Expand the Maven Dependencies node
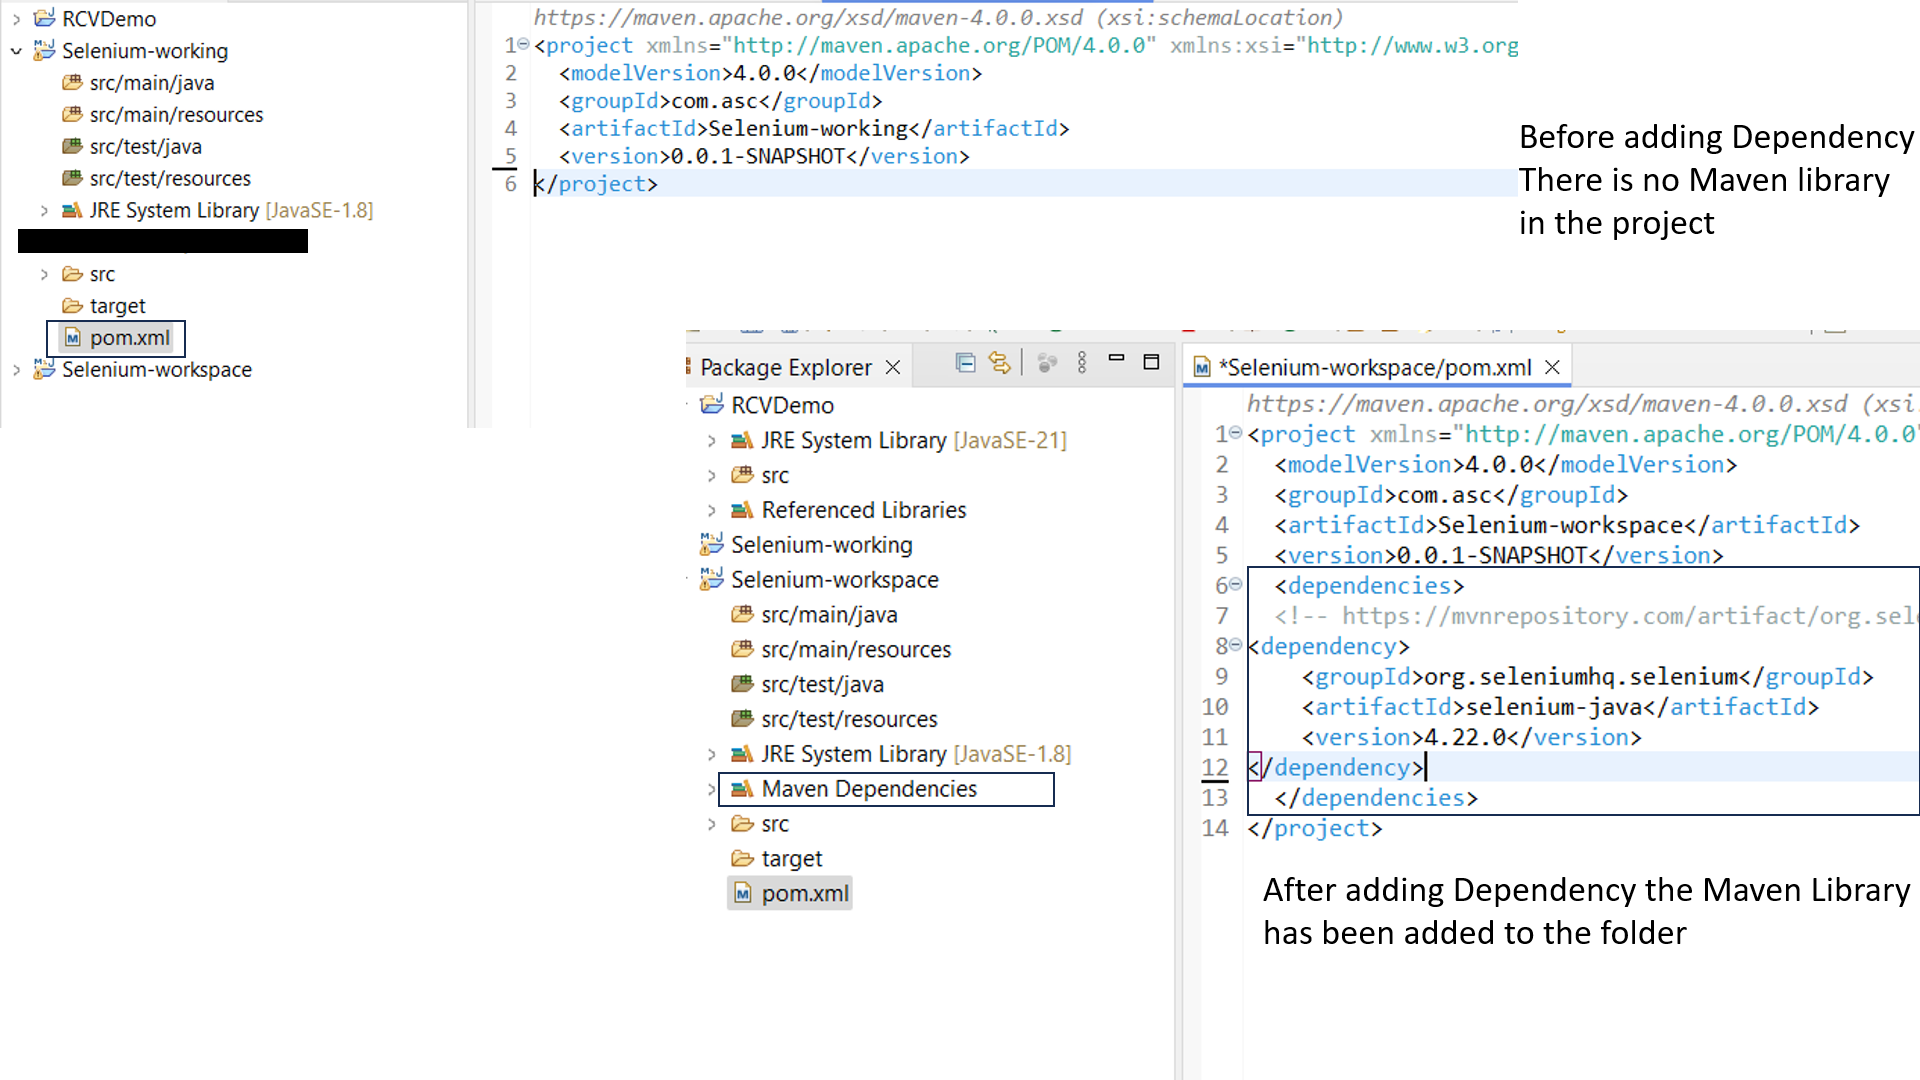This screenshot has width=1920, height=1080. (711, 789)
